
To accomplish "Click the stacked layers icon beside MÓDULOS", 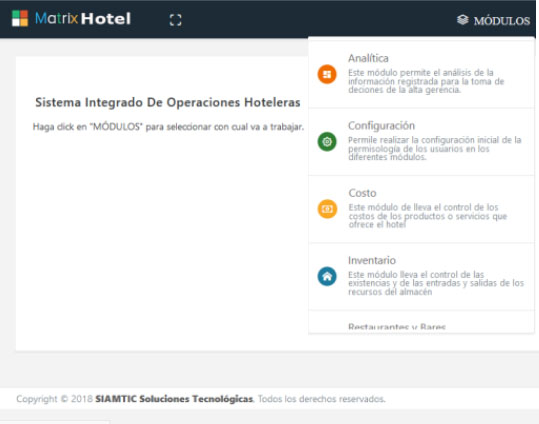I will click(x=463, y=20).
